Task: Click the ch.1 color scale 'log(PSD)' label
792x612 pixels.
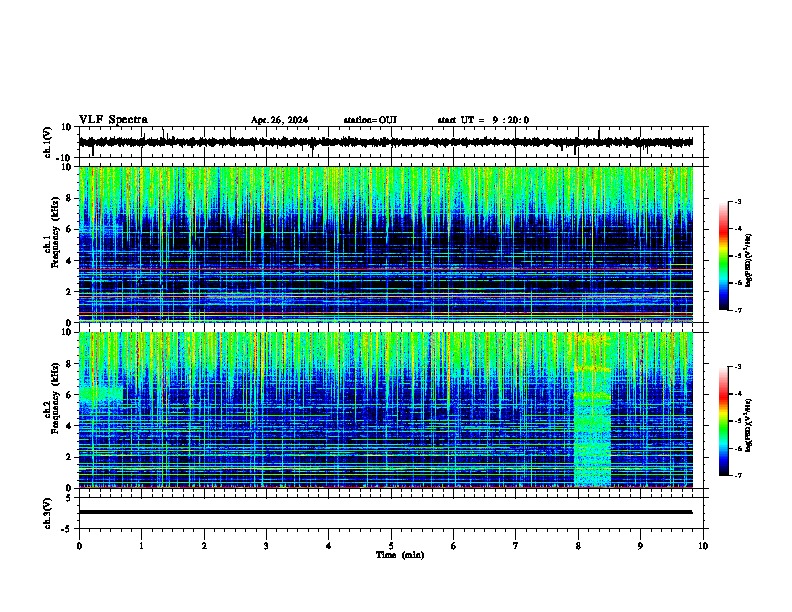Action: 748,261
